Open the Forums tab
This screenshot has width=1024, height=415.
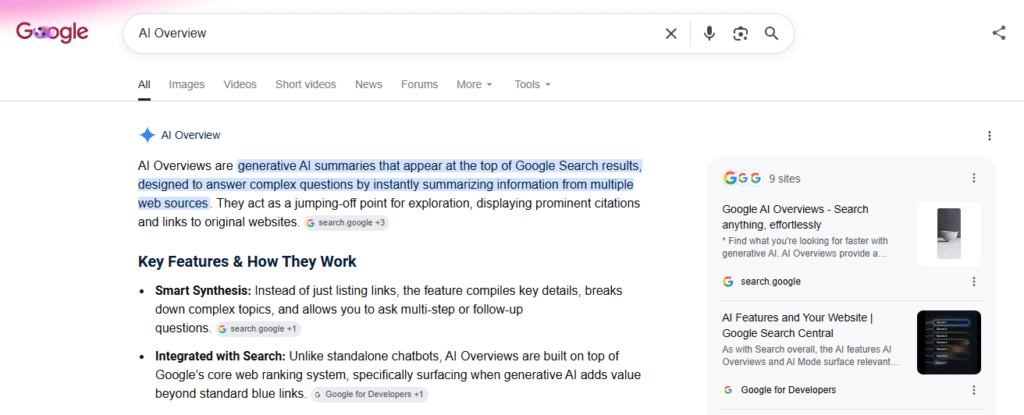click(419, 84)
